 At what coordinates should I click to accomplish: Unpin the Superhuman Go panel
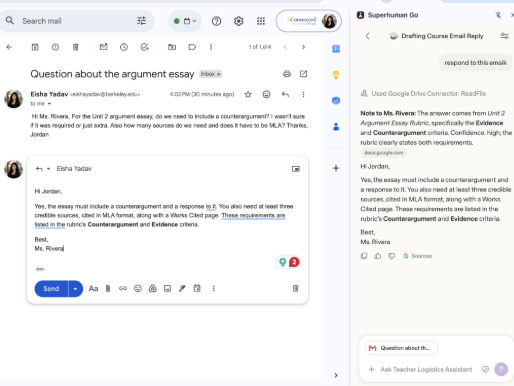point(498,15)
